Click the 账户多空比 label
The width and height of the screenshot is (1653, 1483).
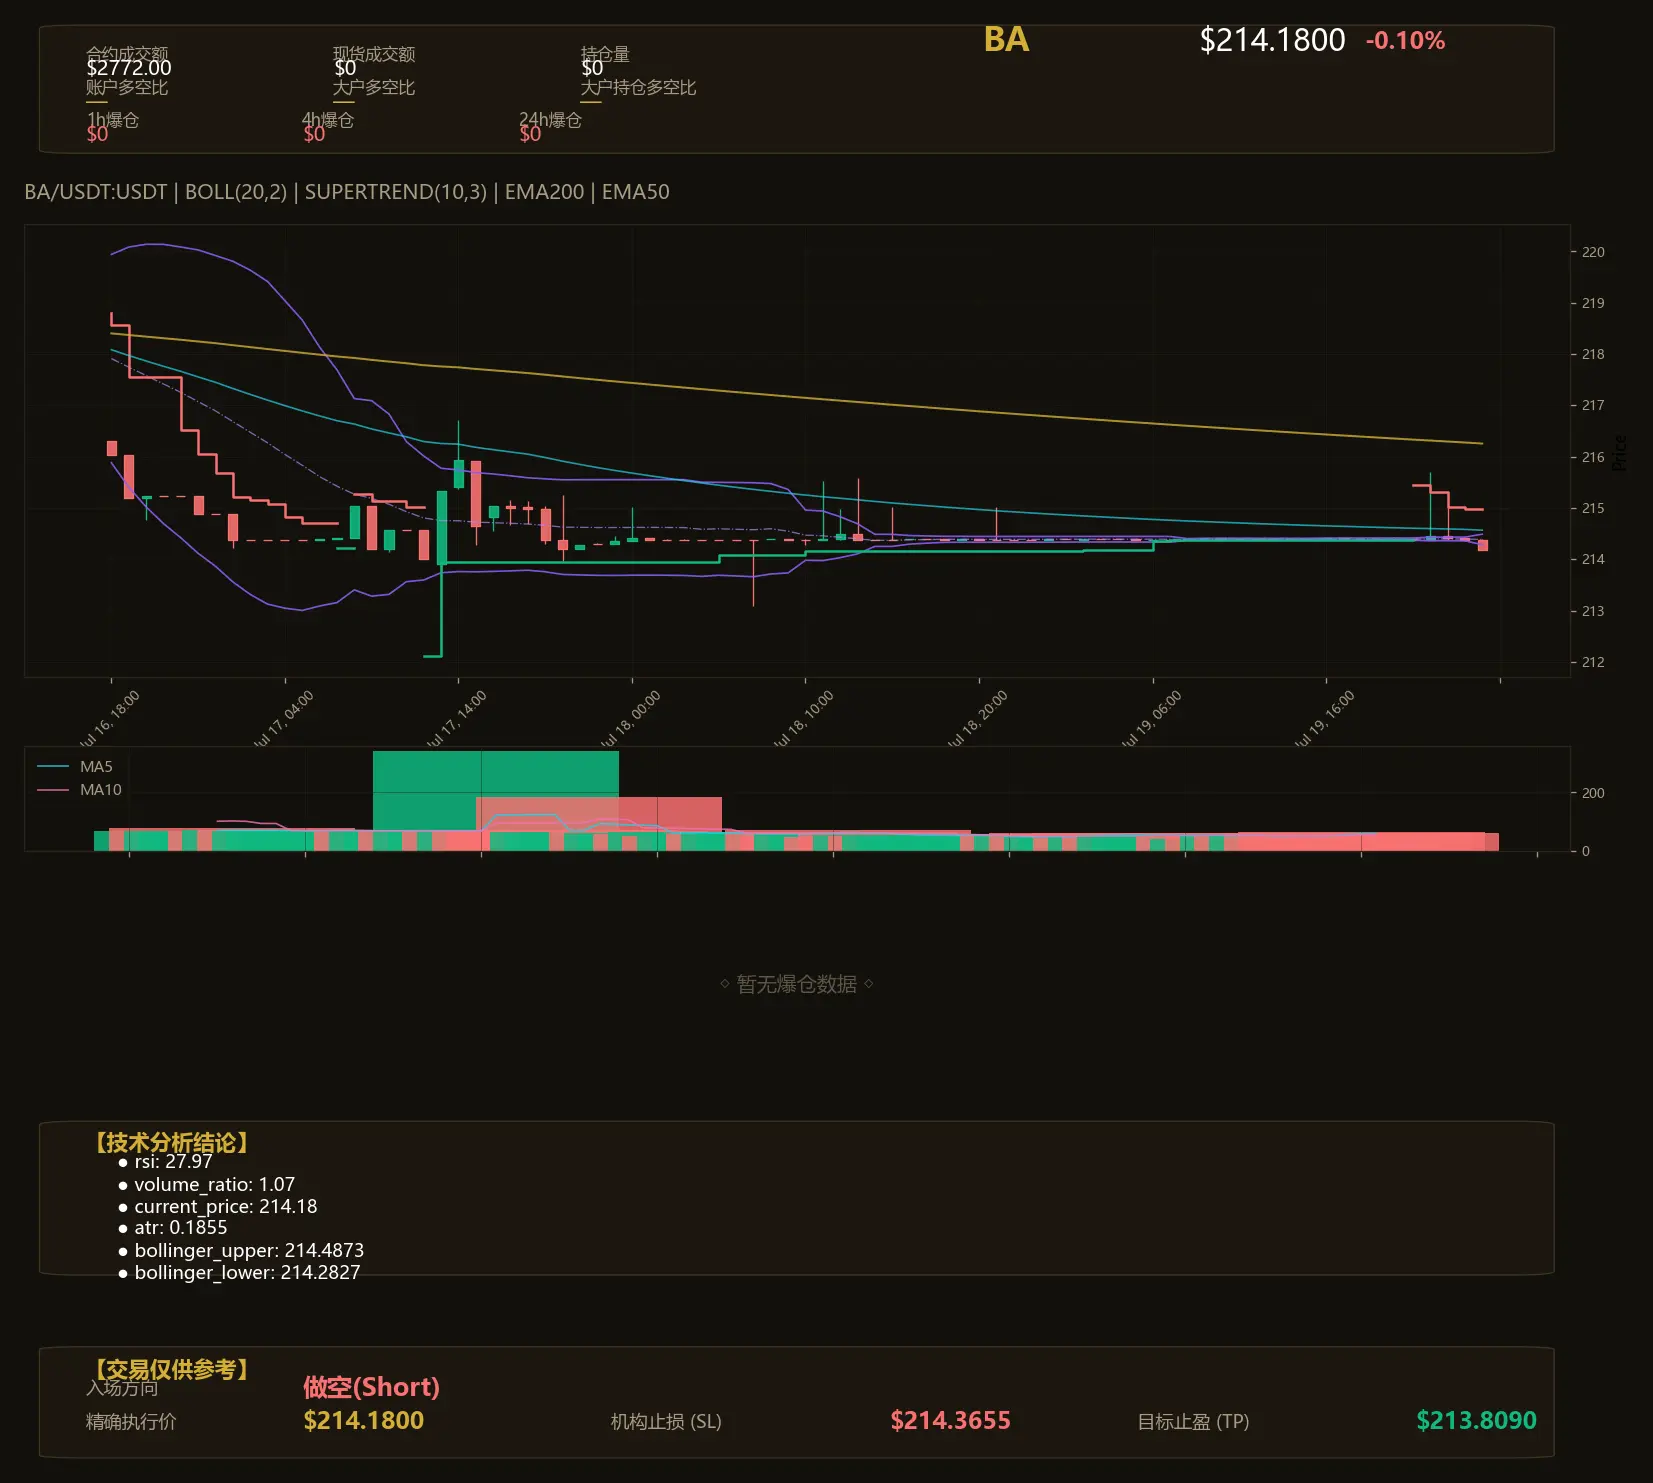(127, 87)
